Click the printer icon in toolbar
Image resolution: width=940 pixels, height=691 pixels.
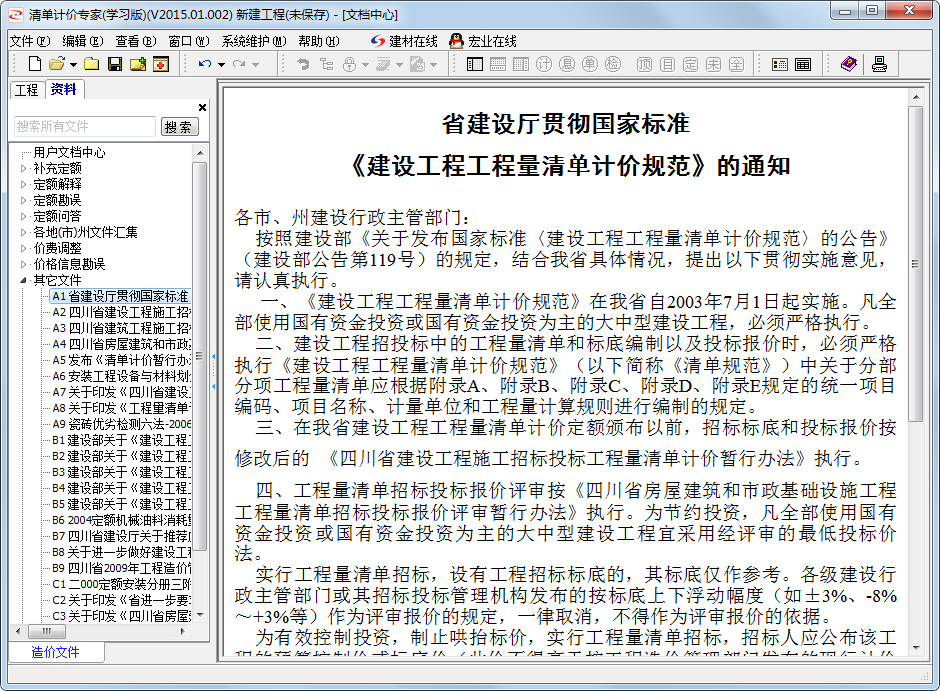(879, 64)
